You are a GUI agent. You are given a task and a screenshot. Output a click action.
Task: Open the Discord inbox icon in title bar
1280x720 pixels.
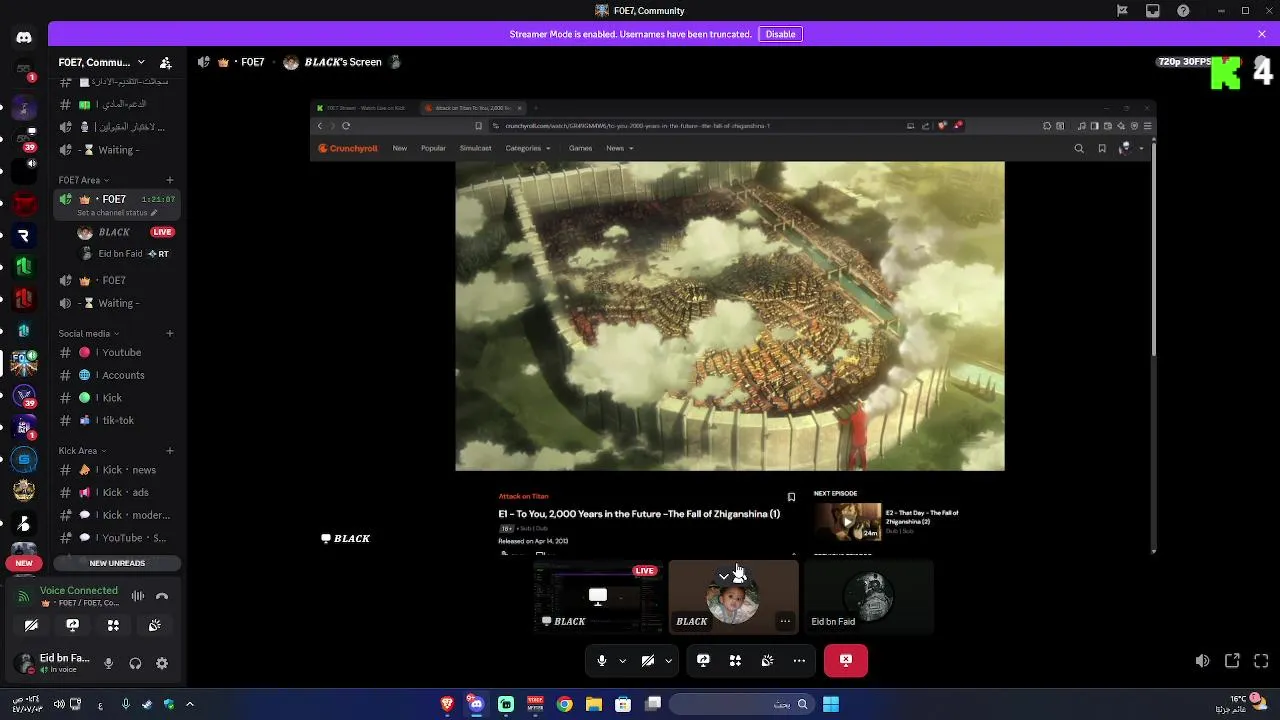tap(1153, 11)
